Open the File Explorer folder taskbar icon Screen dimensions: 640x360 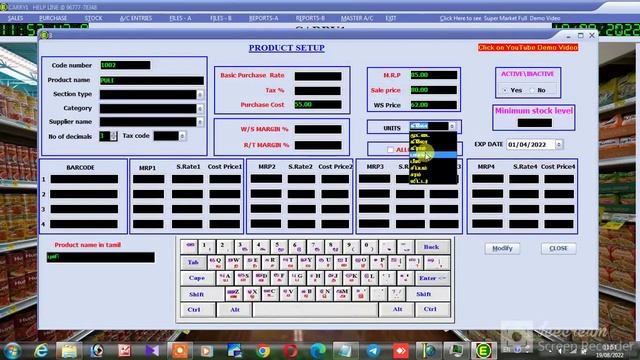click(69, 351)
